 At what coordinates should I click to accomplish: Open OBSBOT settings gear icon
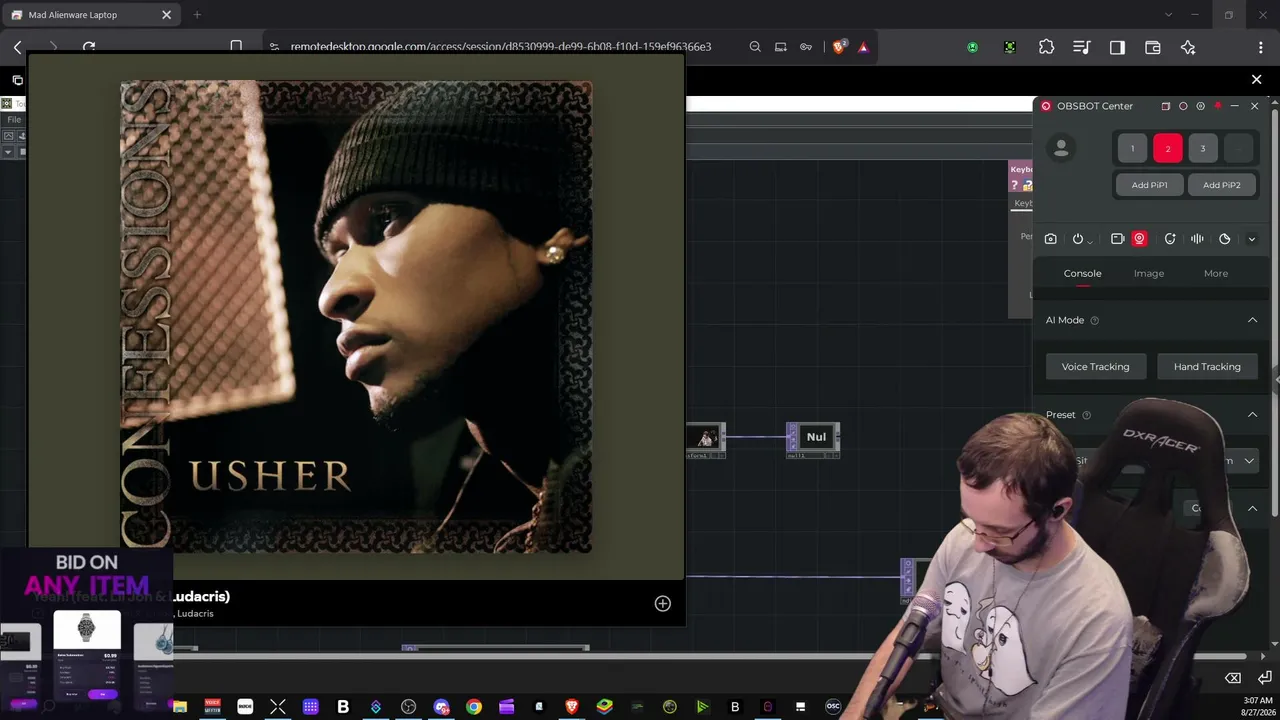pyautogui.click(x=1200, y=106)
